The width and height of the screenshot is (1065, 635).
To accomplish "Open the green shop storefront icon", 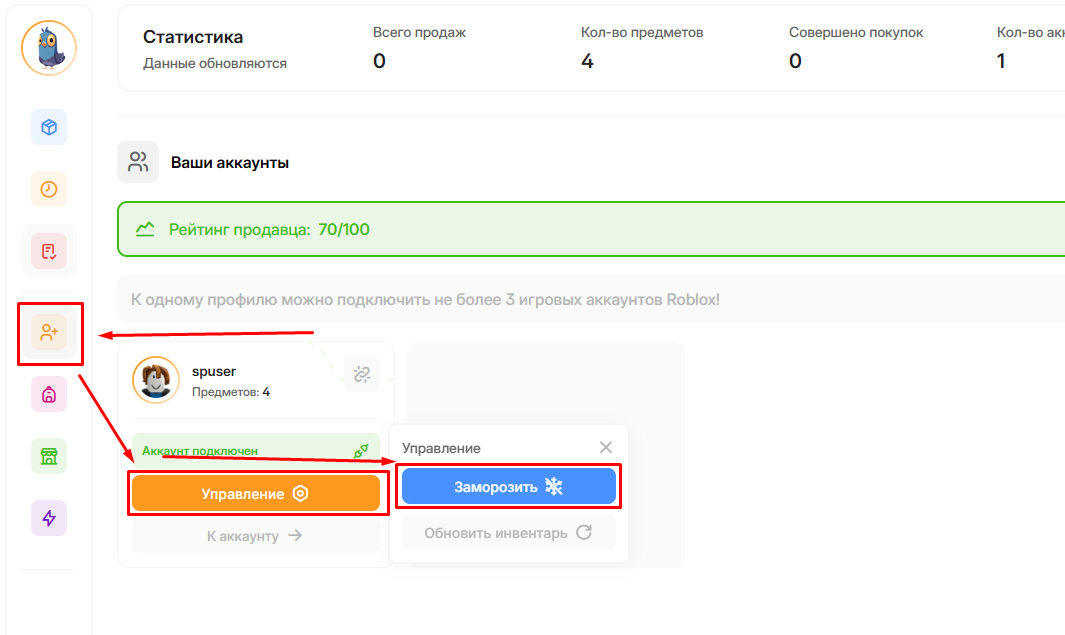I will point(49,456).
